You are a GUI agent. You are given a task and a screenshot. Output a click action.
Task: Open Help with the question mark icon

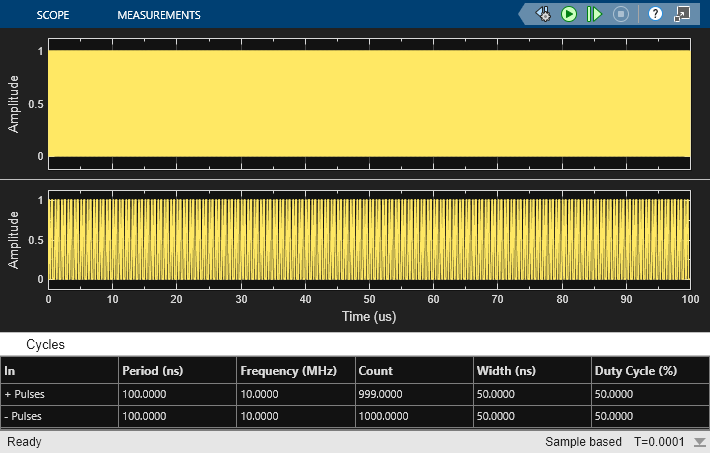coord(656,14)
